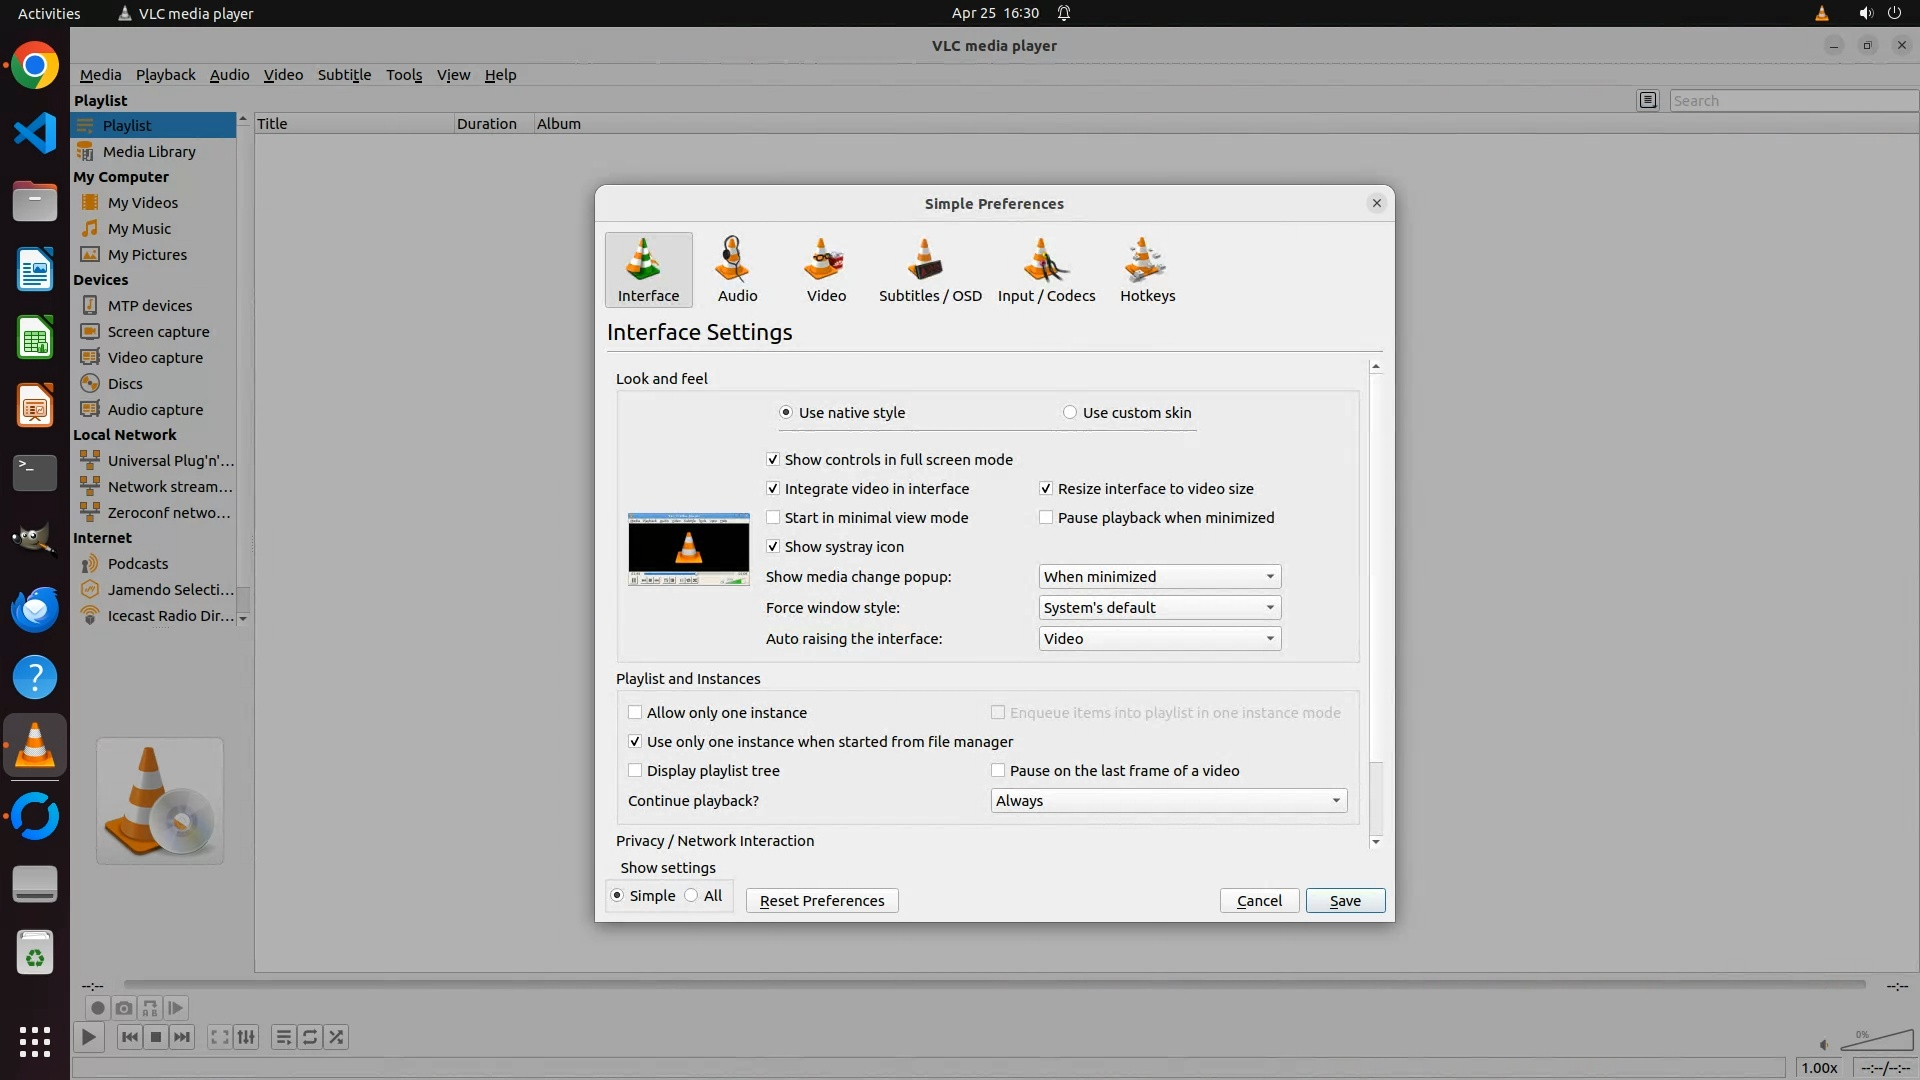
Task: Click the Reset Preferences button
Action: click(821, 901)
